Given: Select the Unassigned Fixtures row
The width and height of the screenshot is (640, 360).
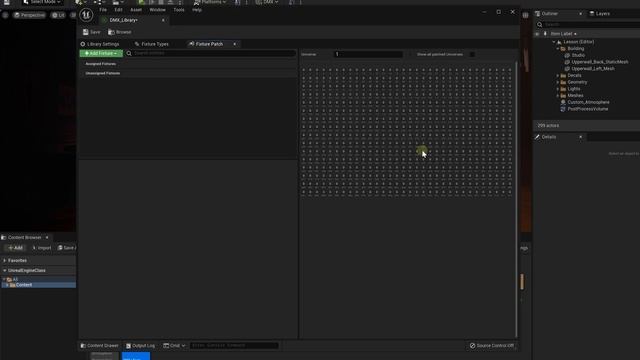Looking at the screenshot, I should coord(188,73).
